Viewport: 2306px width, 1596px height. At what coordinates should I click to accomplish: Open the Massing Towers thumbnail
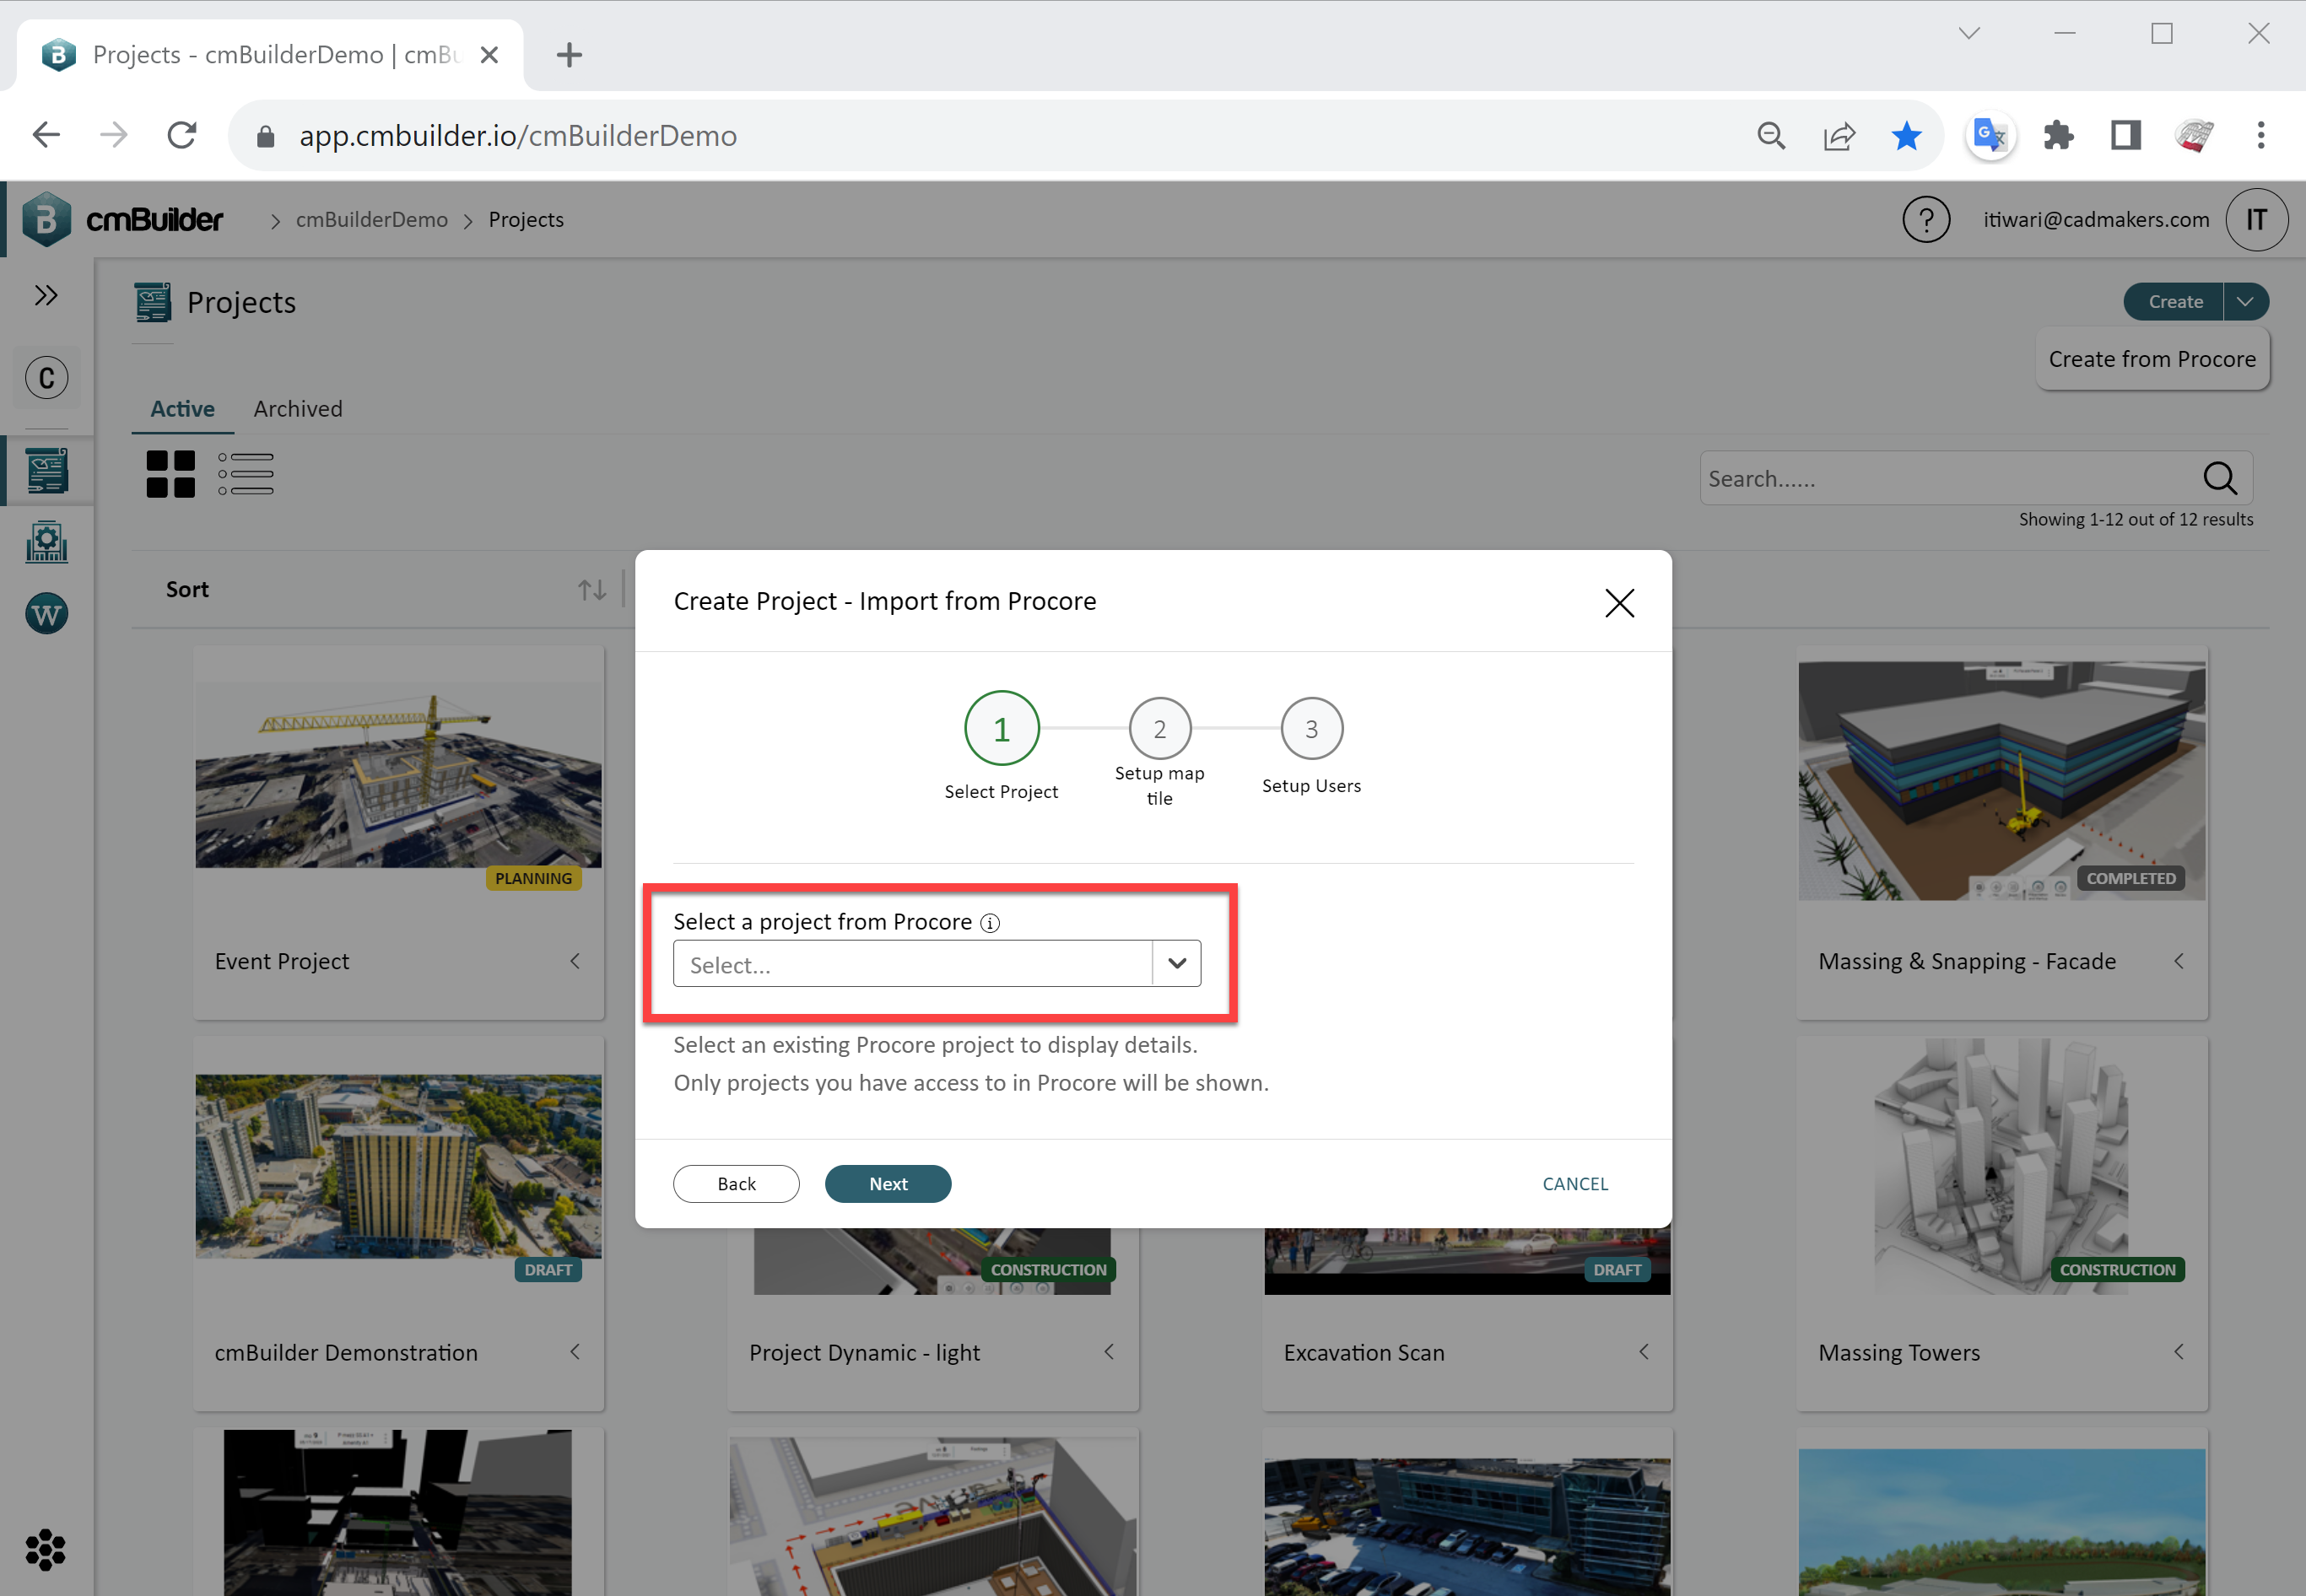tap(2001, 1166)
